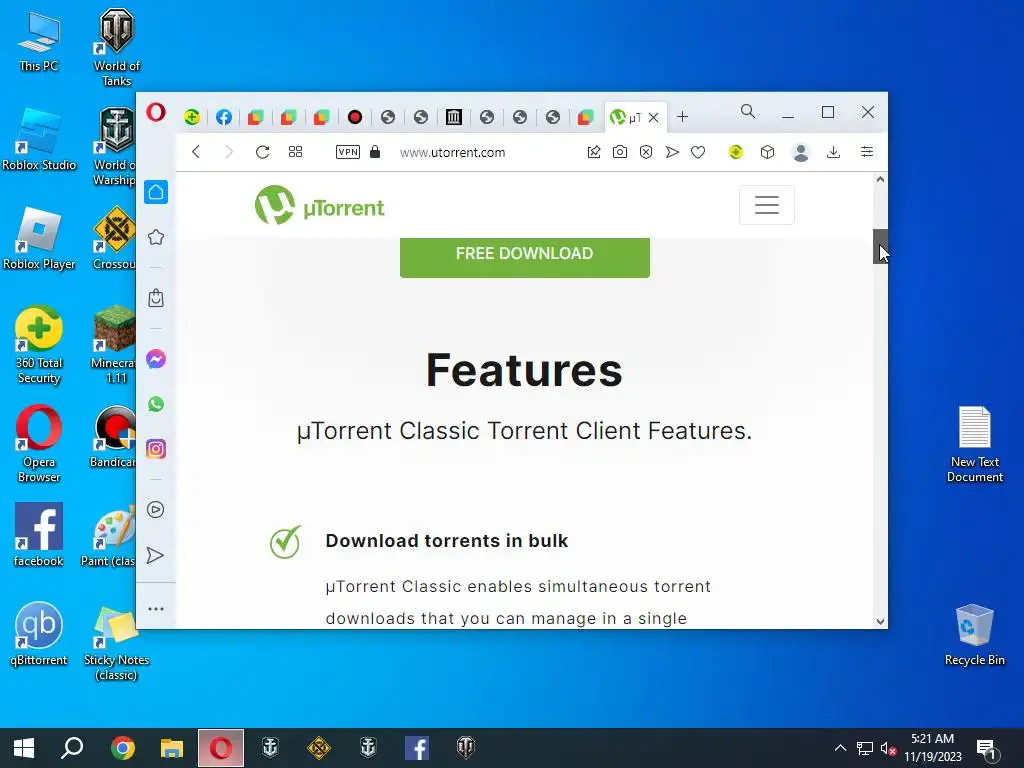Select 360 Total Security desktop shortcut
1024x768 pixels.
(x=39, y=345)
